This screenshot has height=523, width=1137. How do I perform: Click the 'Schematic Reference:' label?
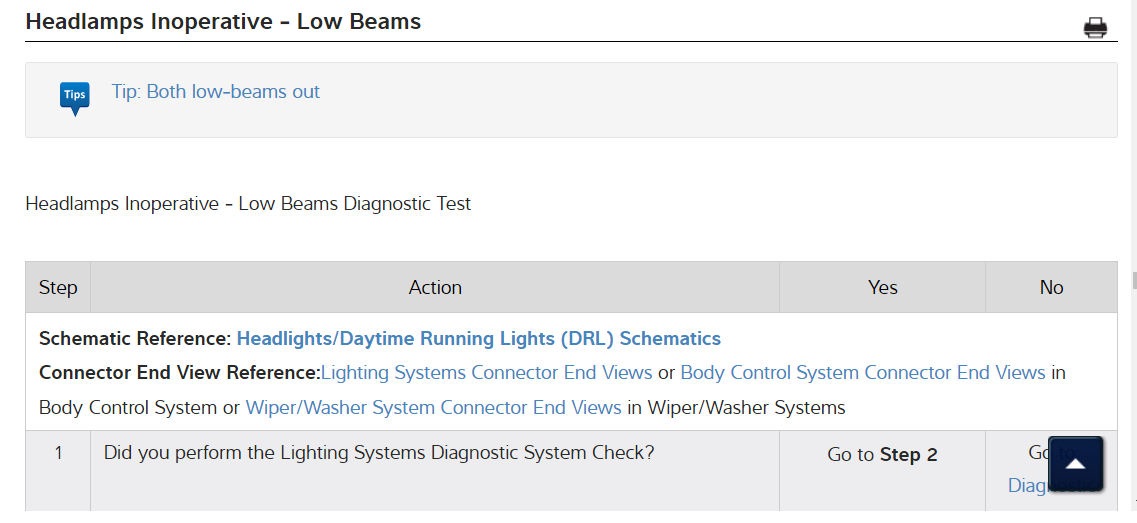click(x=135, y=338)
